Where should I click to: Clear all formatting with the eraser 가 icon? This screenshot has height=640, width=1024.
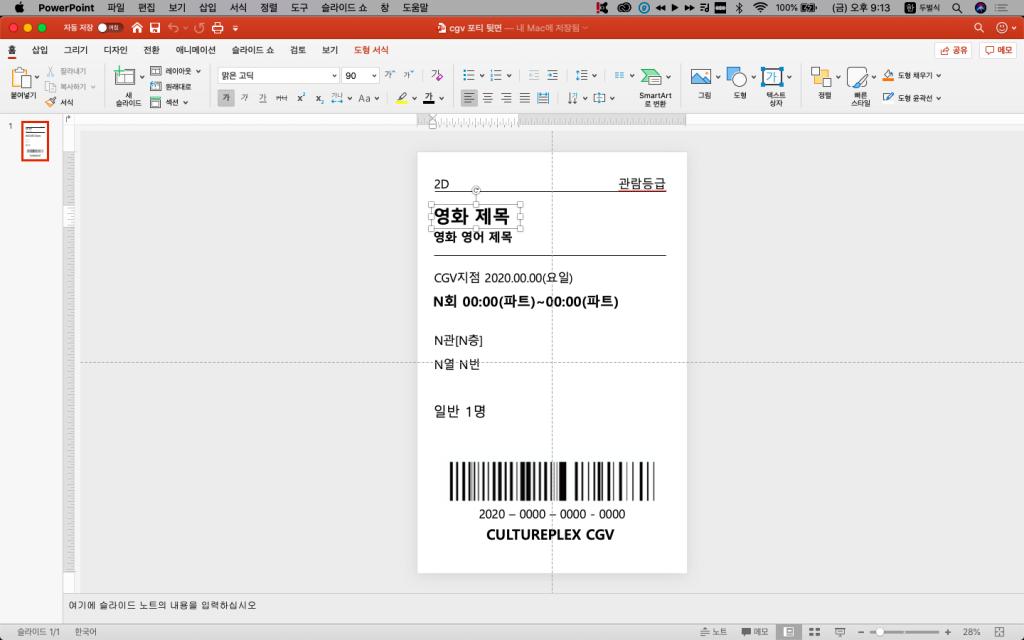click(437, 75)
